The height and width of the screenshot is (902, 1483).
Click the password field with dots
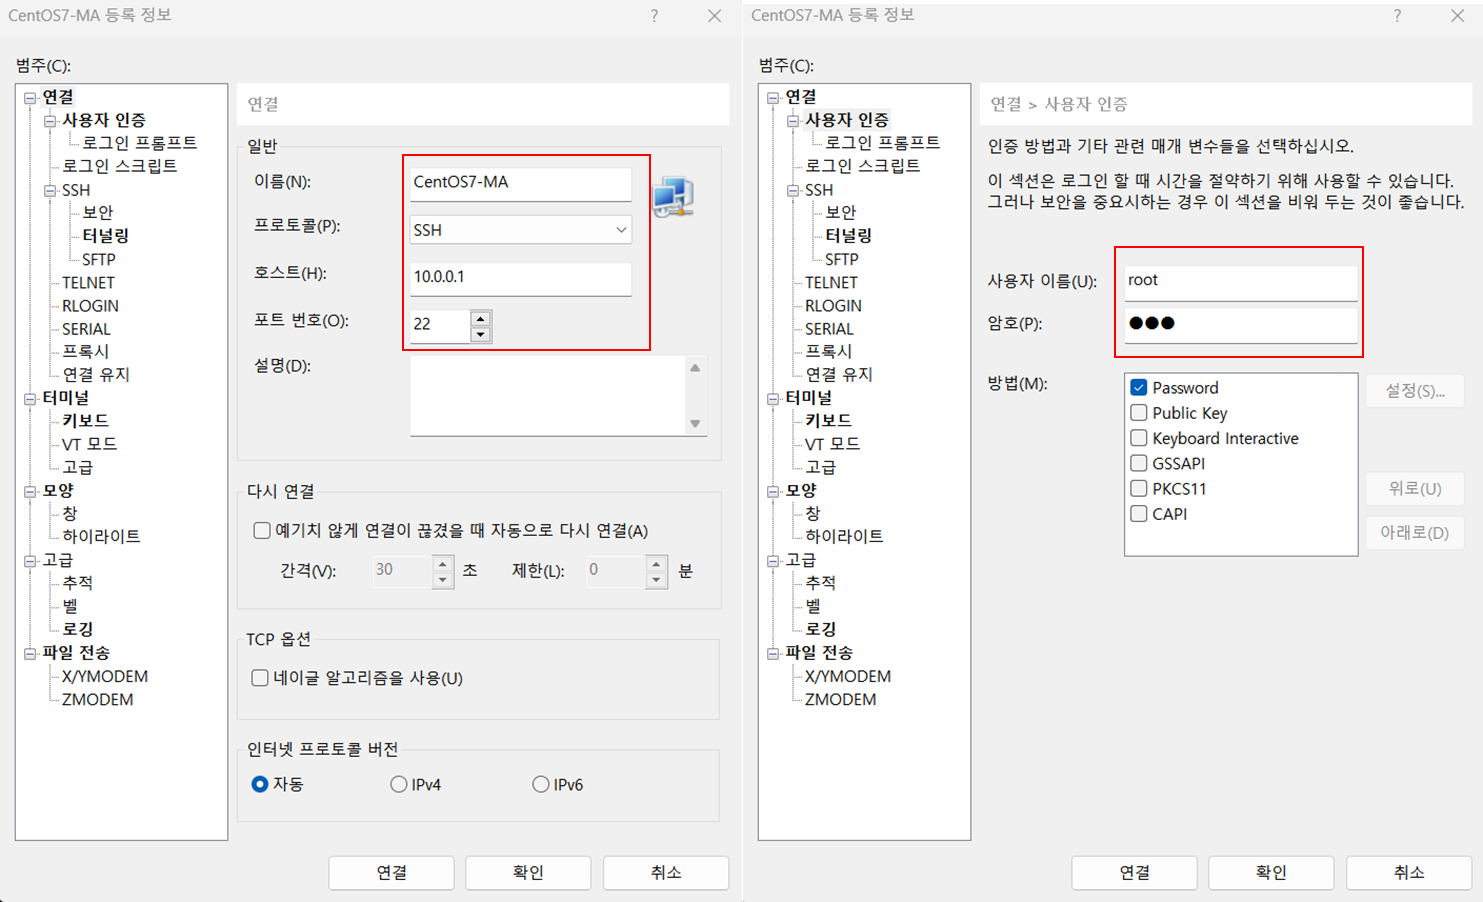pos(1241,324)
